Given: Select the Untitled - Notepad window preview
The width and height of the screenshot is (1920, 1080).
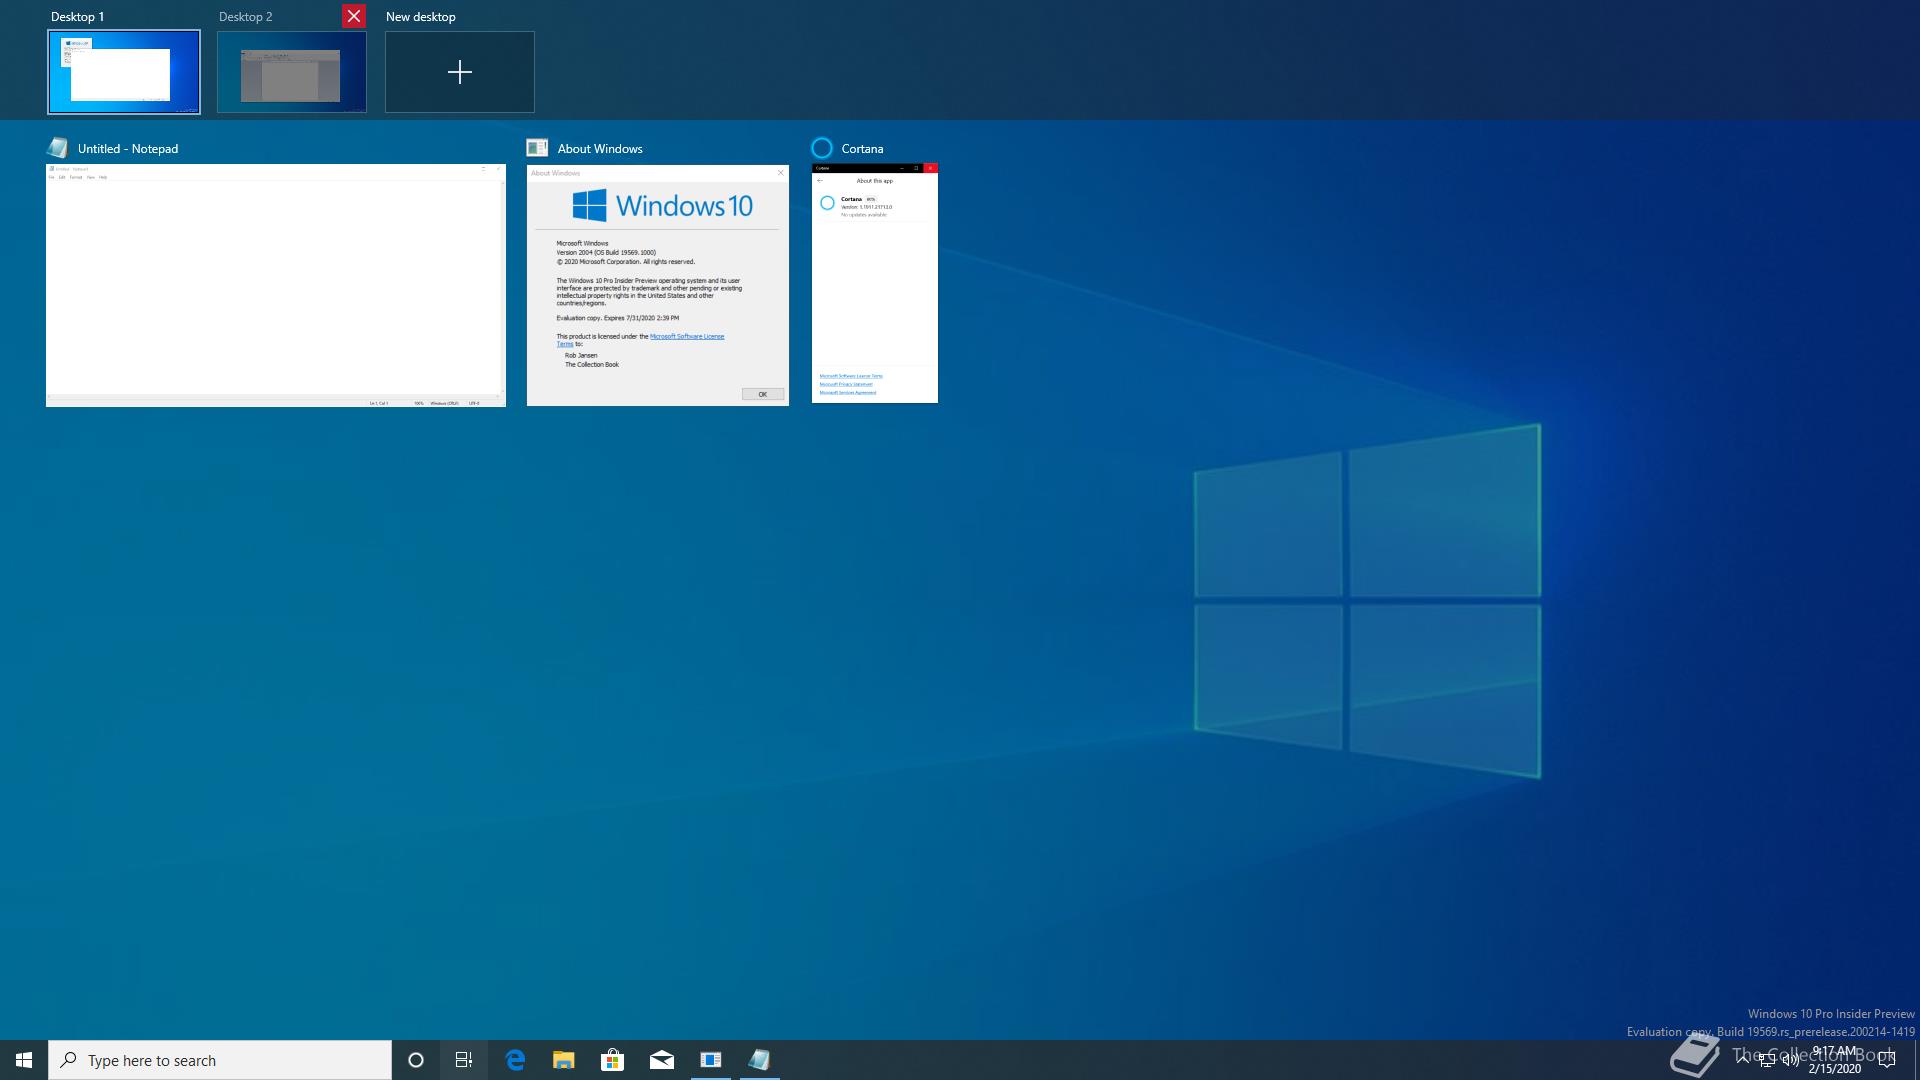Looking at the screenshot, I should pyautogui.click(x=276, y=285).
